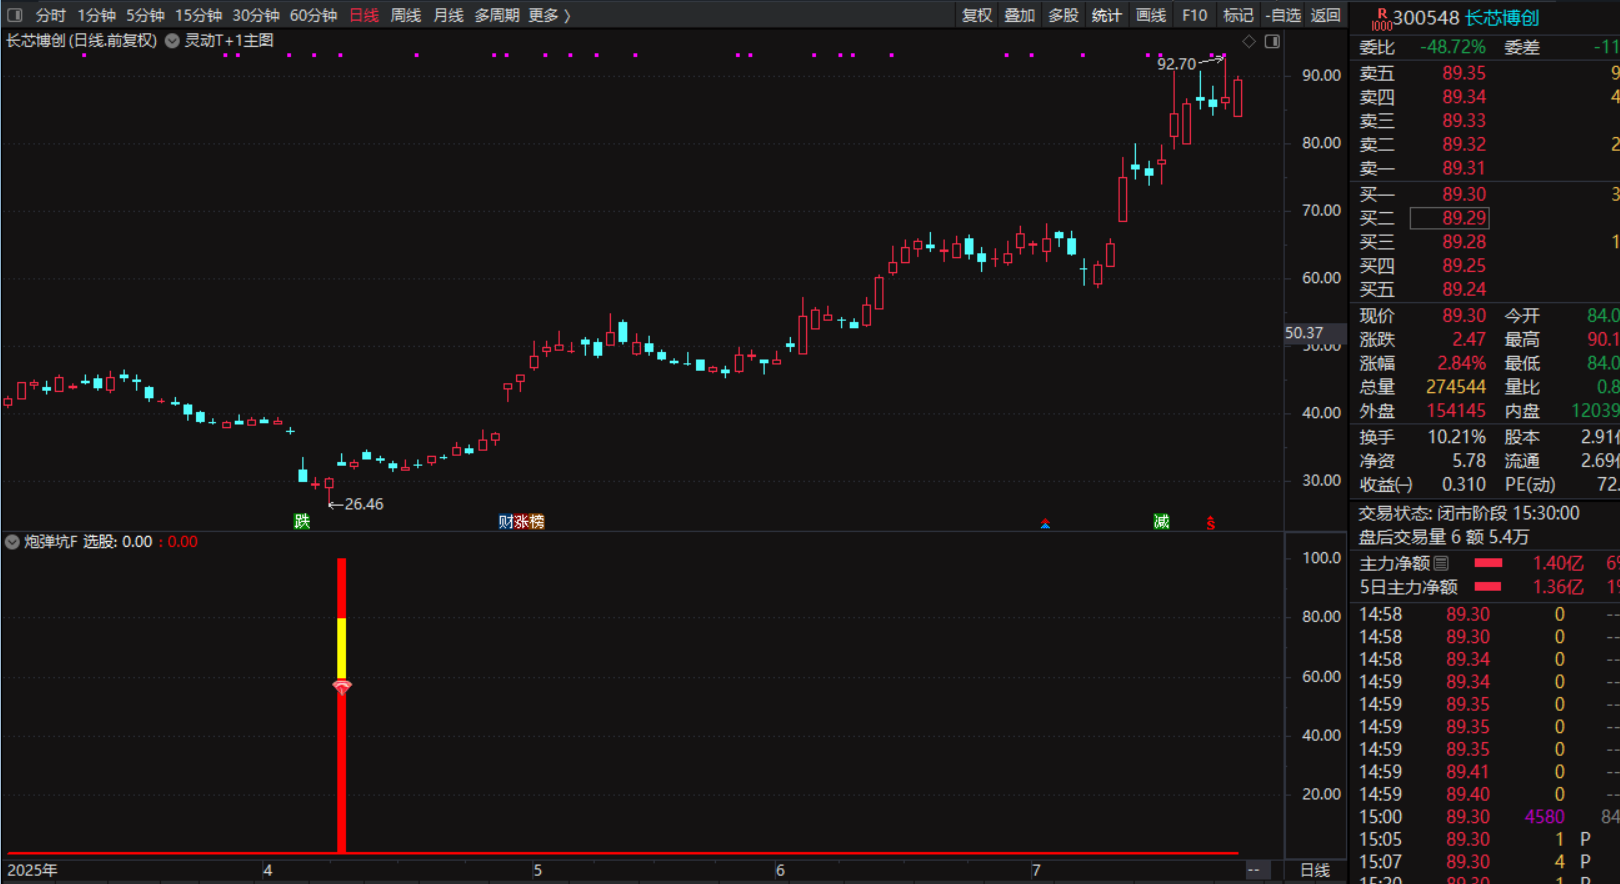Screen dimensions: 1620x884
Task: Toggle the 标记 mark button
Action: (x=1237, y=15)
